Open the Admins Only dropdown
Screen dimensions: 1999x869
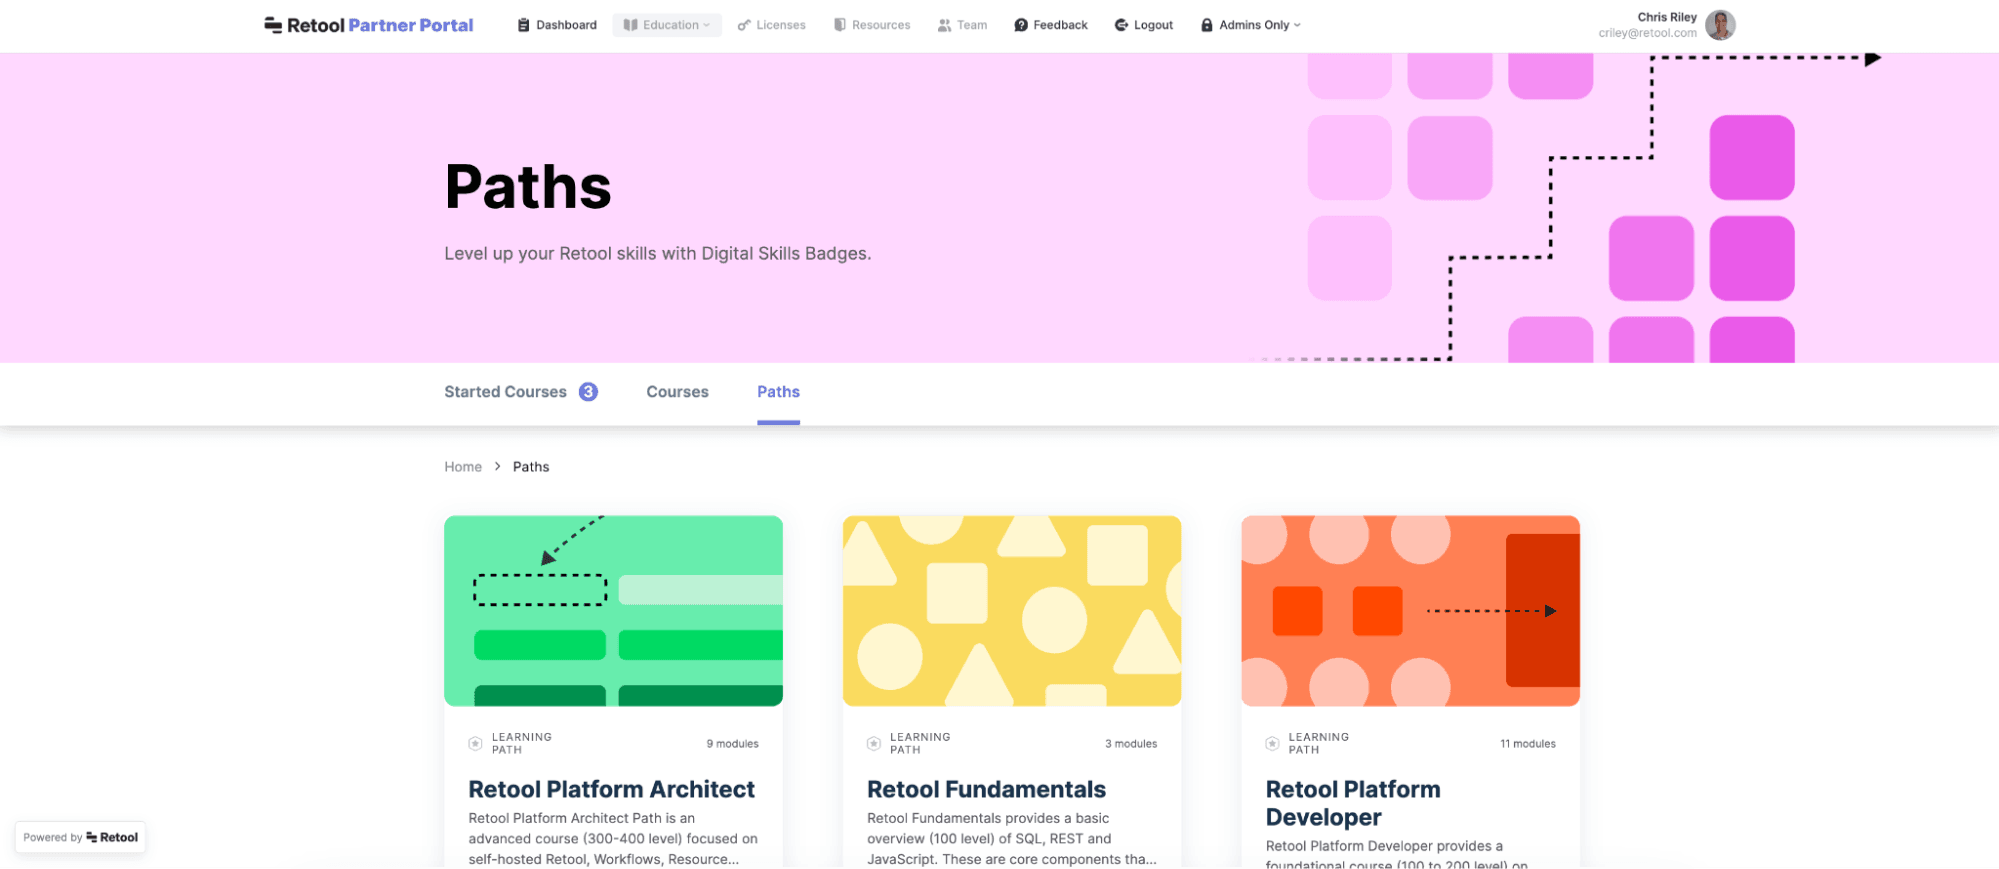[x=1251, y=25]
